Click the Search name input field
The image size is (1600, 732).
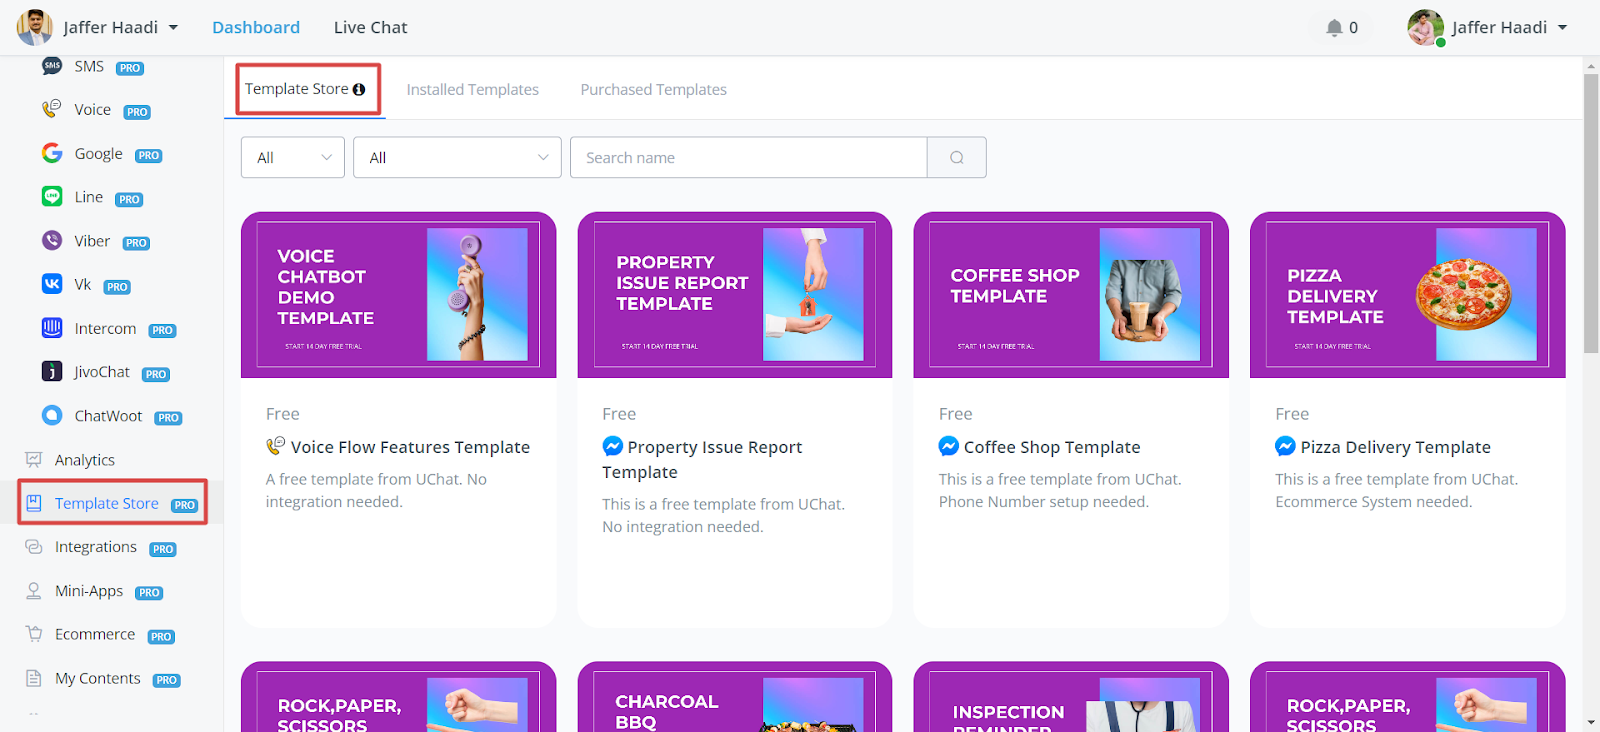click(748, 157)
